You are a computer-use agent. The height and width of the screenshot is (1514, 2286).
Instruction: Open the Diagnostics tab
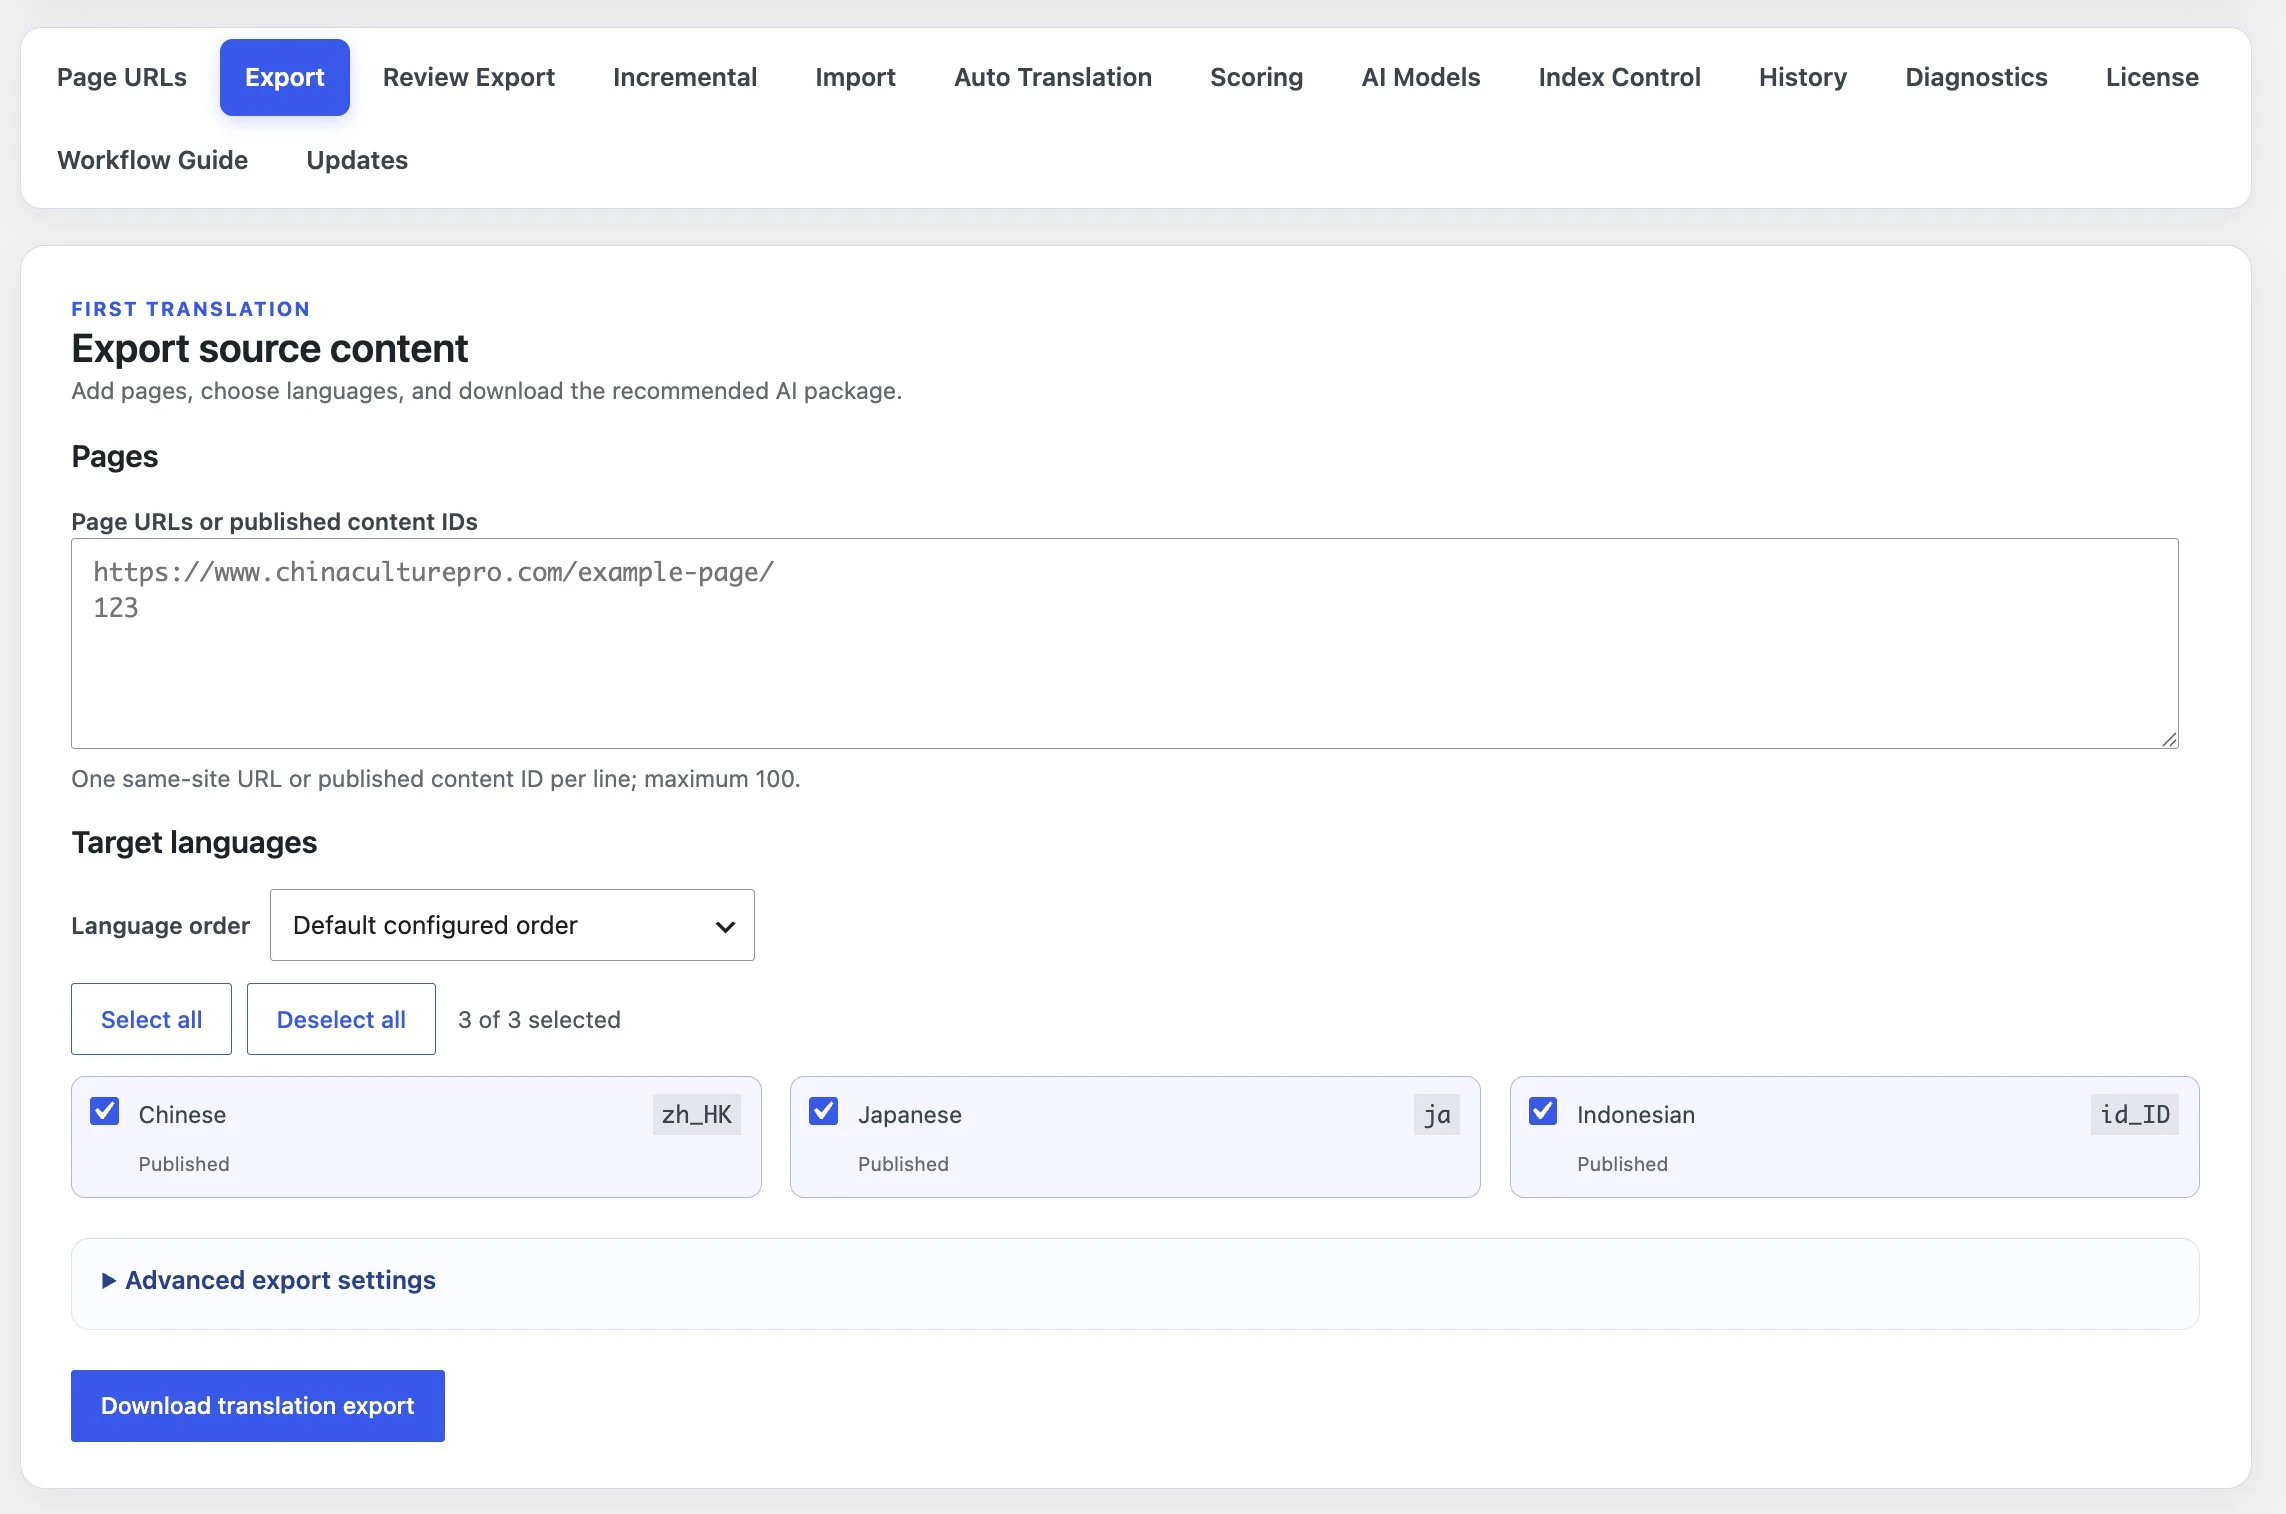1976,77
